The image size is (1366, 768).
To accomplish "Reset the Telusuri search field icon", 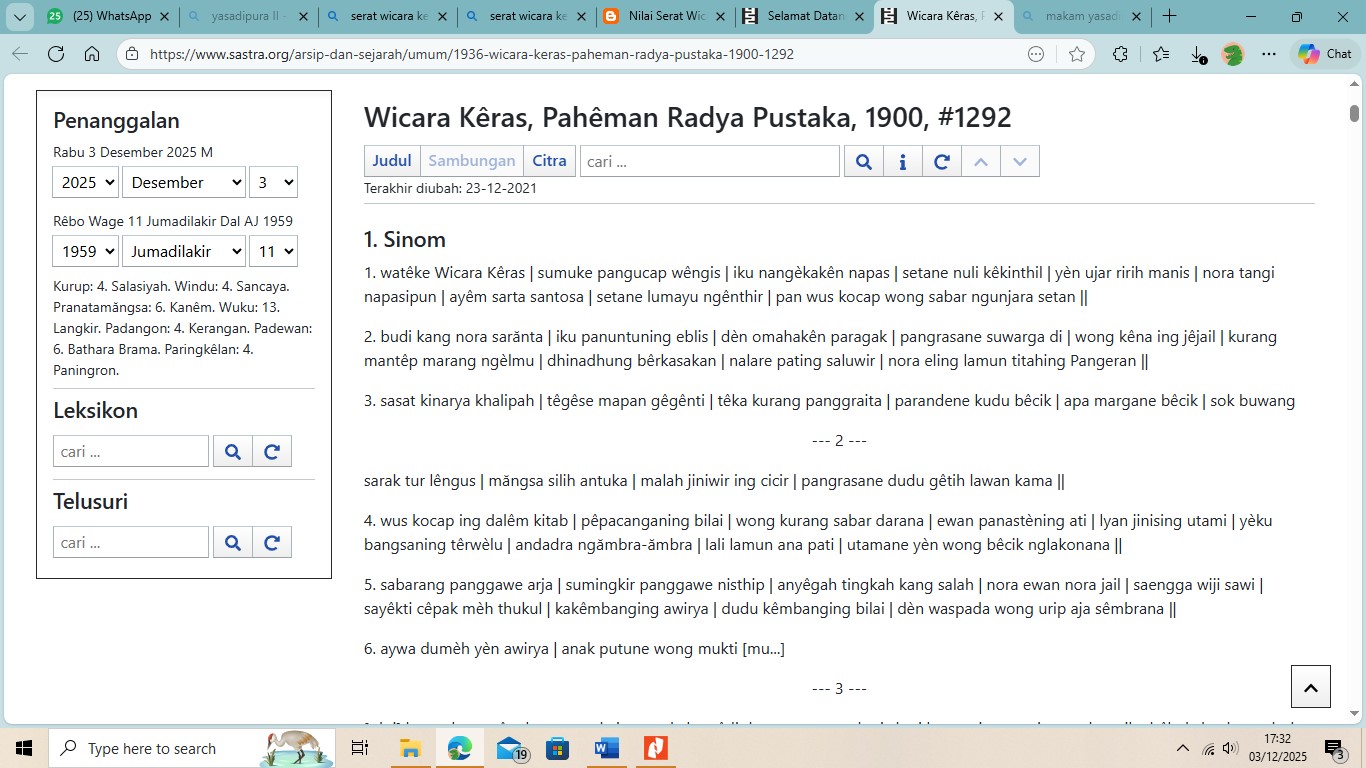I will click(x=272, y=543).
